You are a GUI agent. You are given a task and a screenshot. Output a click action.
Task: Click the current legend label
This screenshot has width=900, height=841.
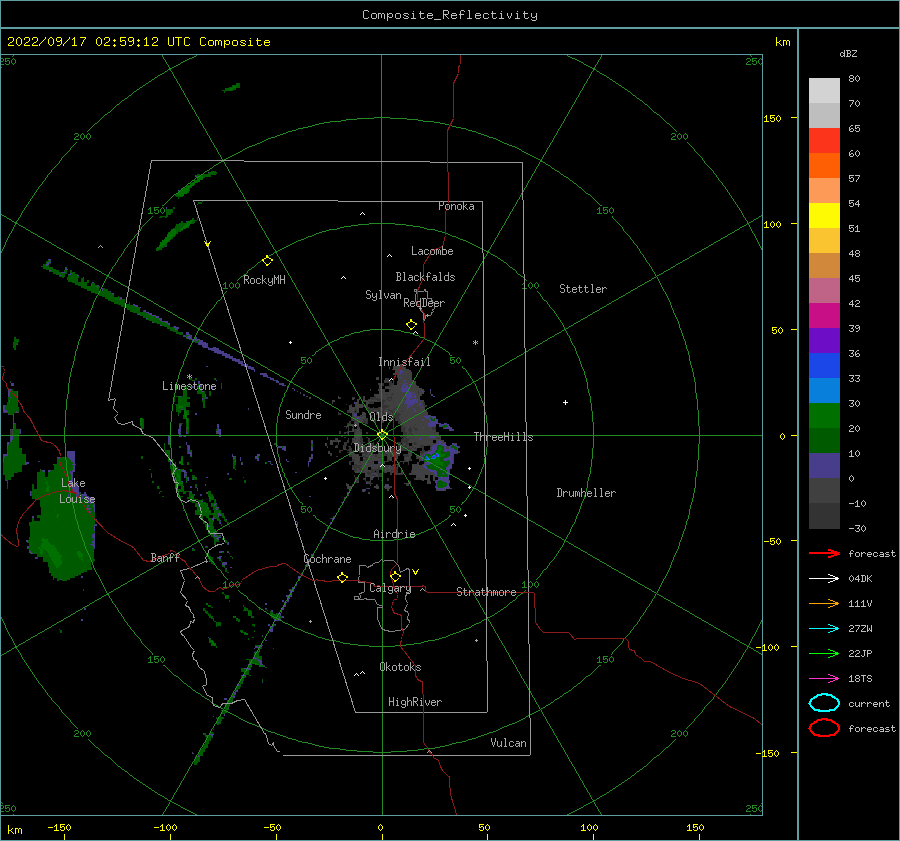[869, 704]
